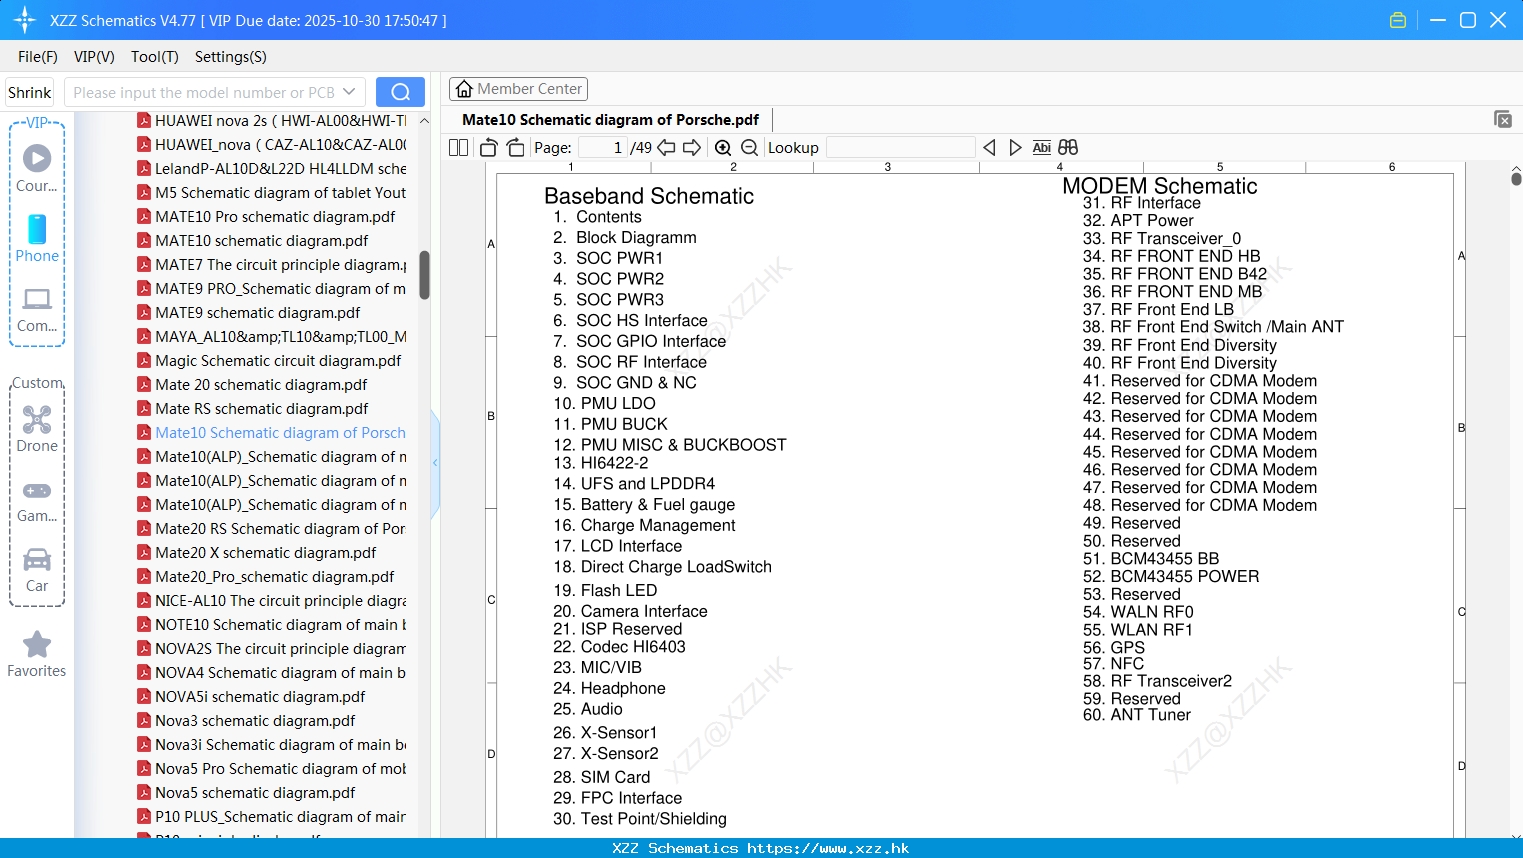Open the Drone category
The width and height of the screenshot is (1523, 858).
tap(37, 428)
